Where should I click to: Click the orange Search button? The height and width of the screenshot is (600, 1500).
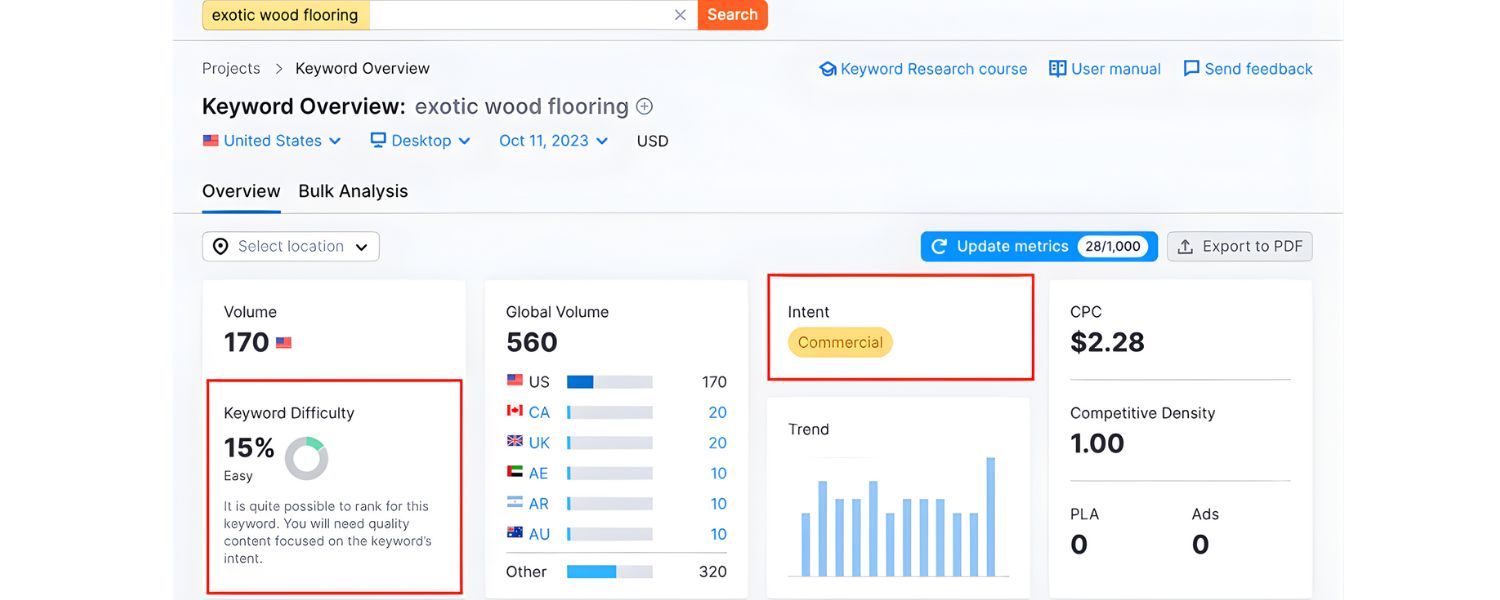pos(732,15)
